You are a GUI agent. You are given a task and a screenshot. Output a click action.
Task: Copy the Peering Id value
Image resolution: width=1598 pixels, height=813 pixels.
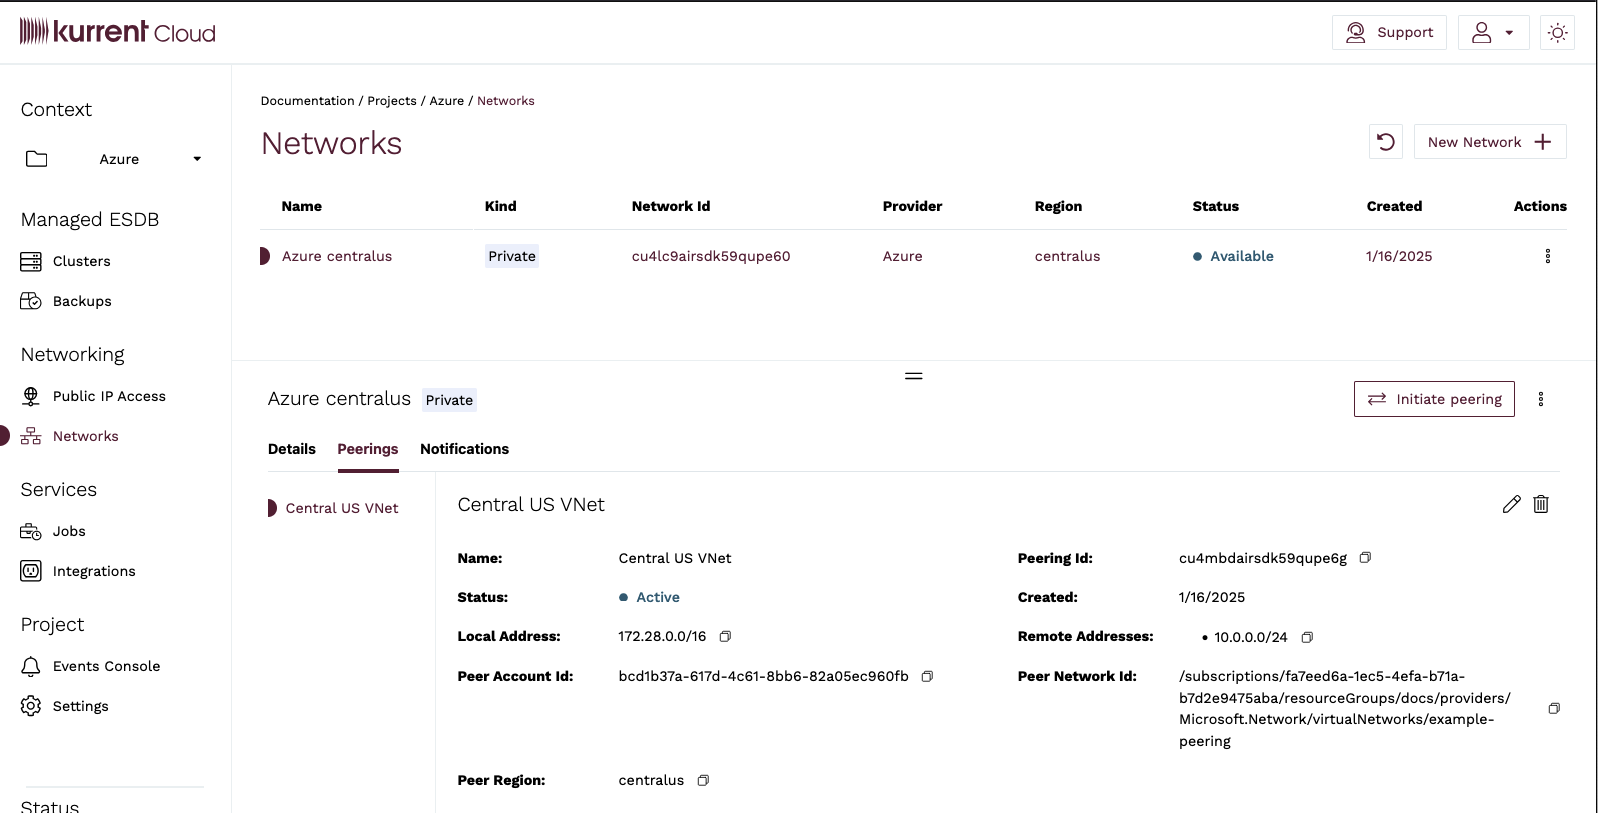pyautogui.click(x=1365, y=558)
